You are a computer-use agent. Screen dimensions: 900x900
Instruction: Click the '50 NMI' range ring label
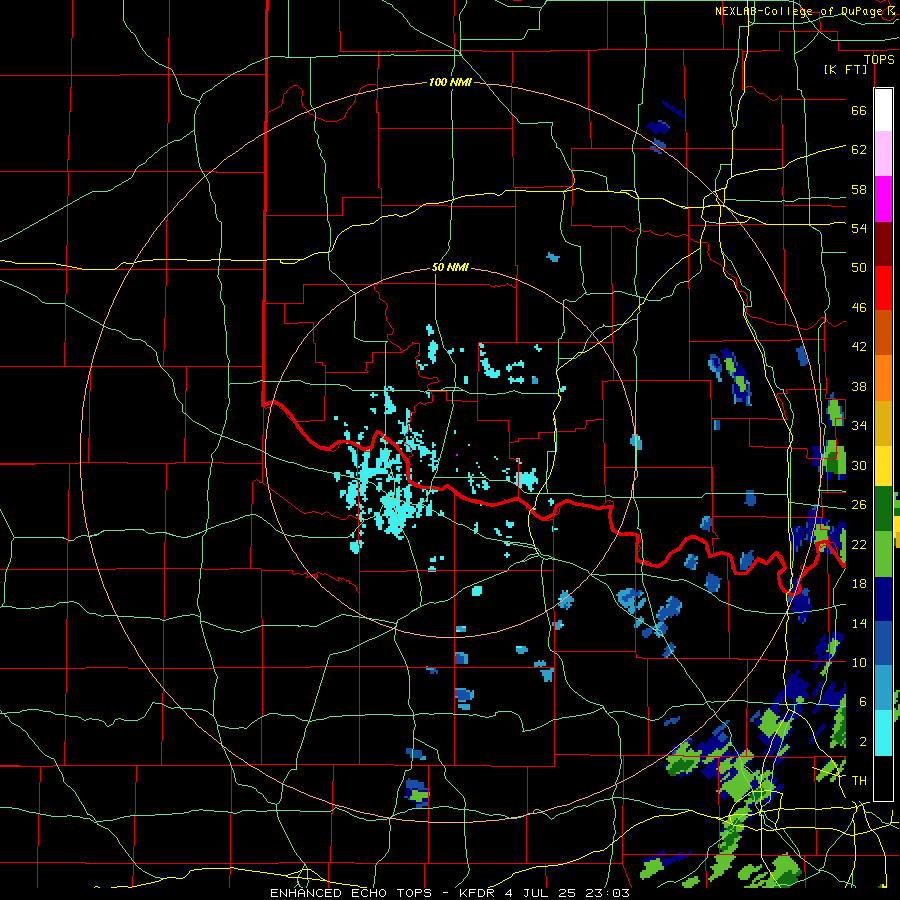pos(450,267)
